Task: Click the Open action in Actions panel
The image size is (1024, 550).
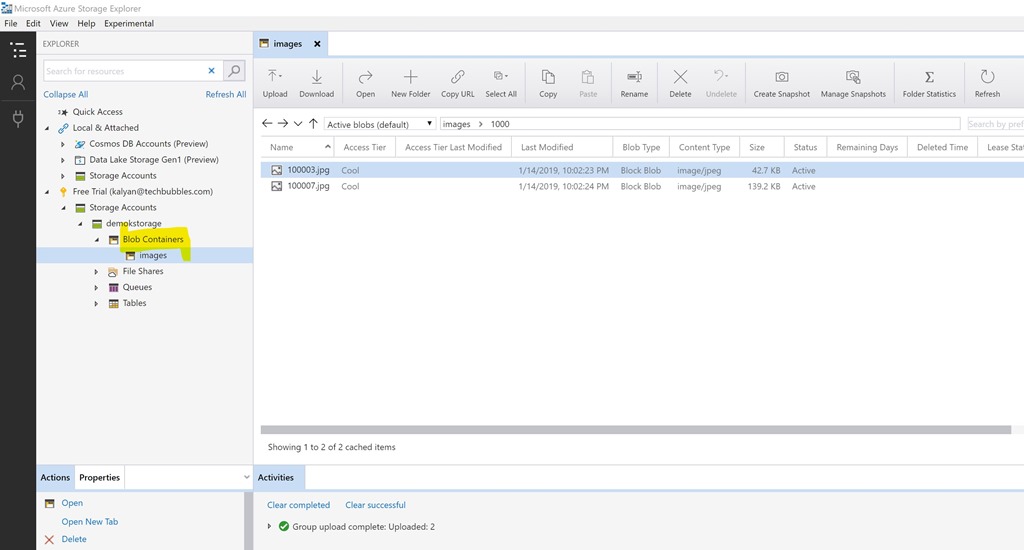Action: [72, 503]
